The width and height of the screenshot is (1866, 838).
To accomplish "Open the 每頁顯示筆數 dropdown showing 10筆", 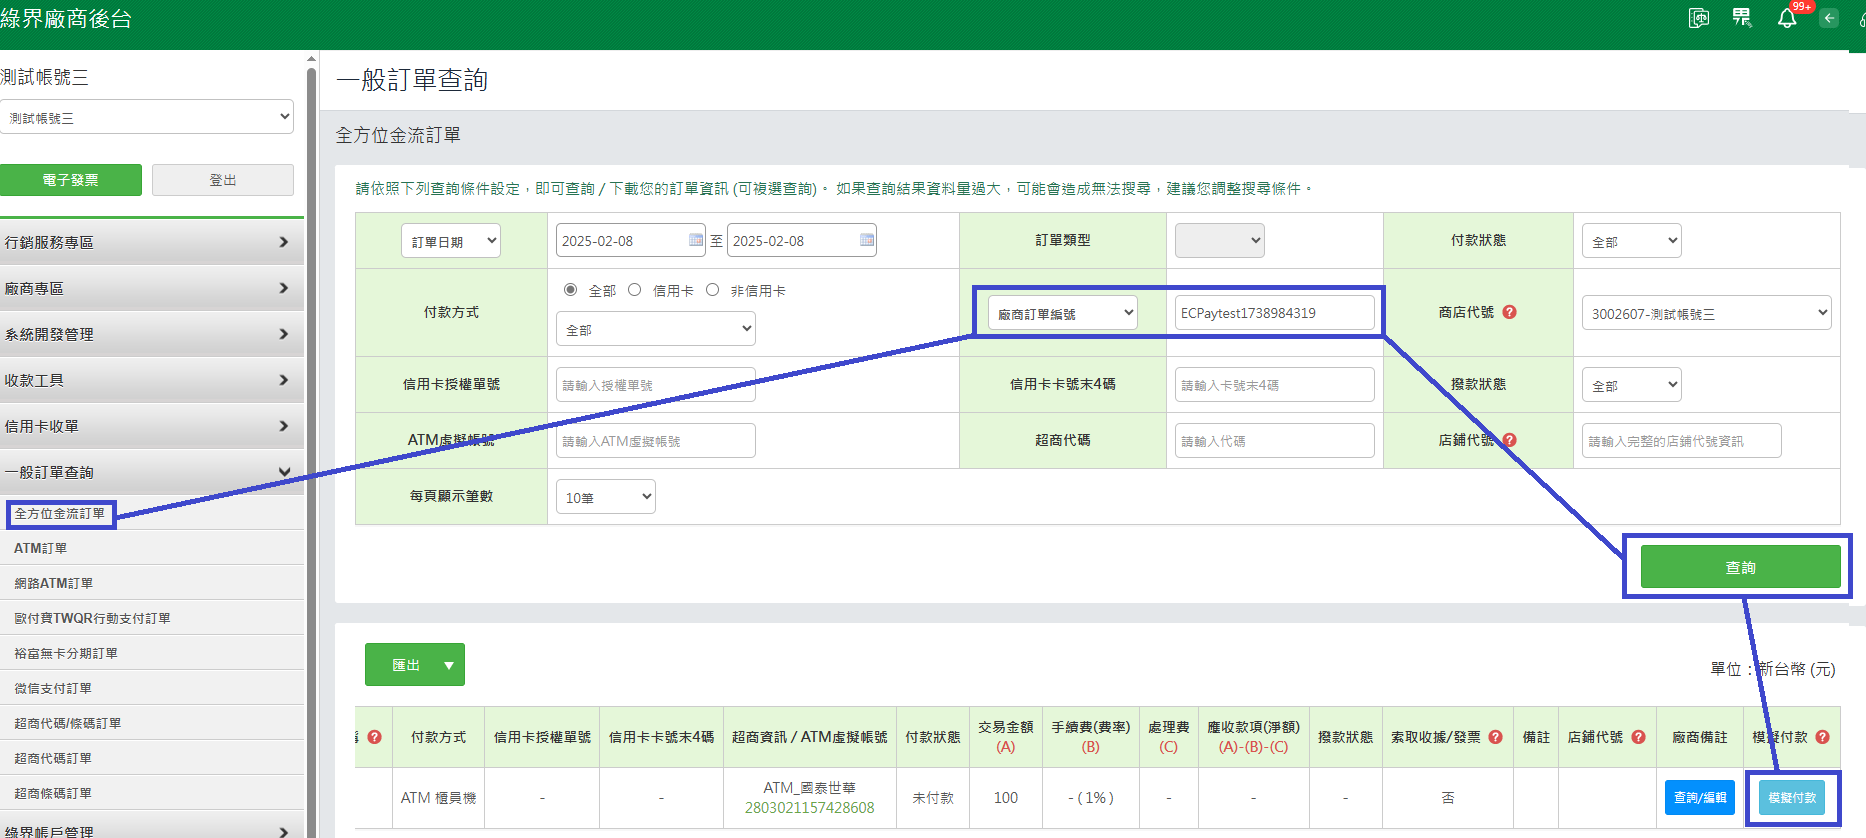I will [x=605, y=497].
